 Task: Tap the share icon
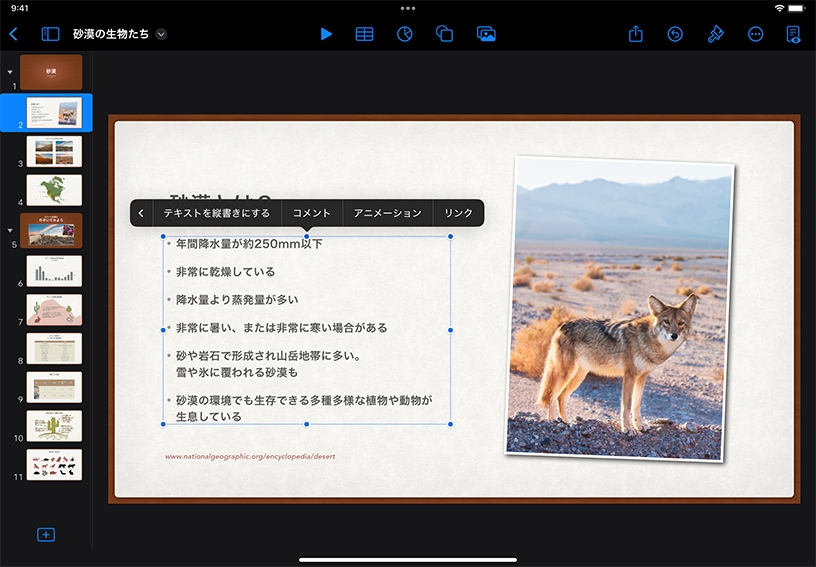point(636,34)
